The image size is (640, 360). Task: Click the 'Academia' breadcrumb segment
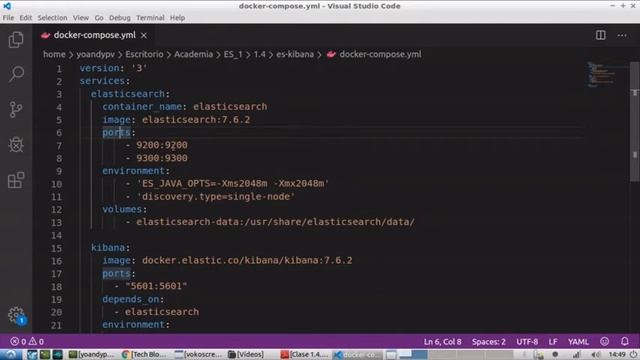(193, 54)
